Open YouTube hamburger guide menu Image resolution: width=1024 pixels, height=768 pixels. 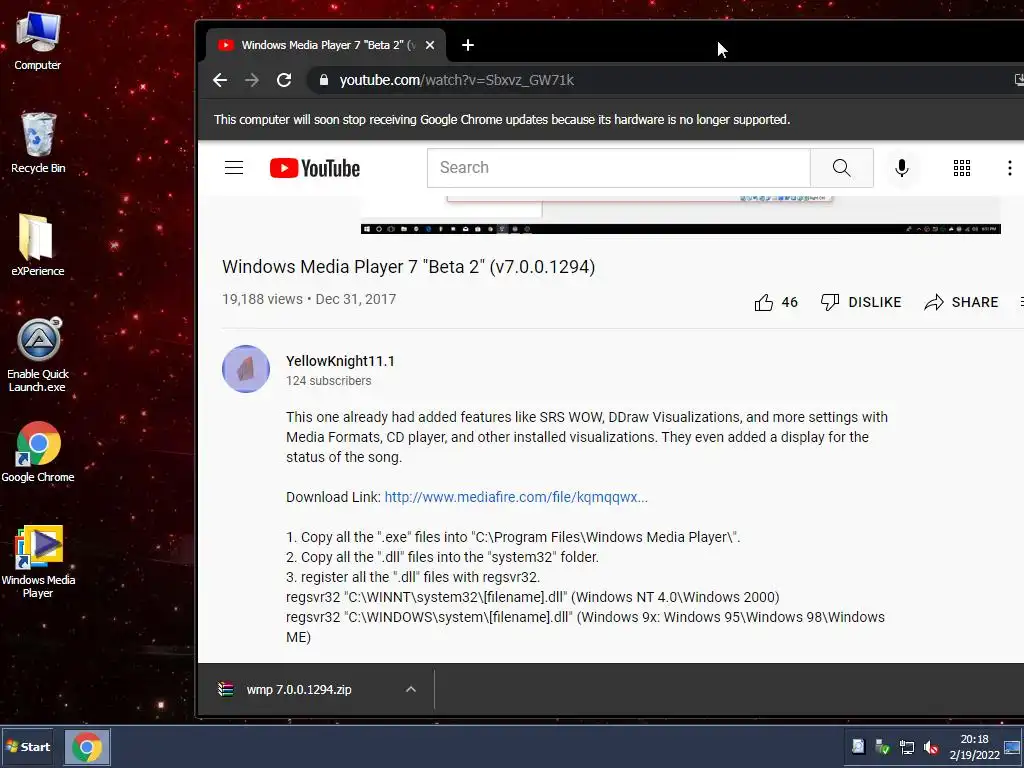click(x=234, y=168)
